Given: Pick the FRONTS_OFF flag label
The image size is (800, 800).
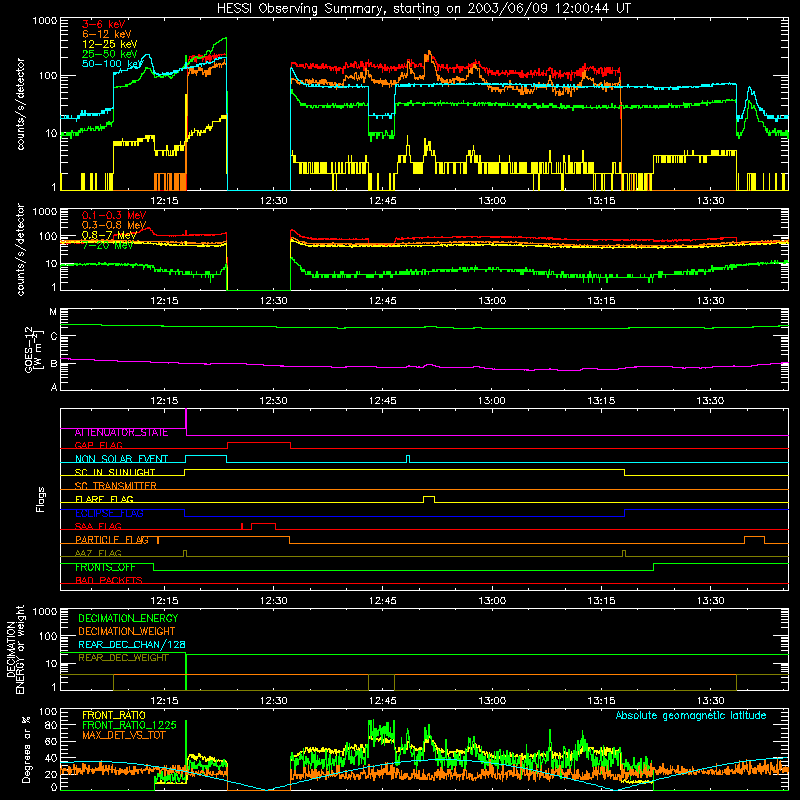Looking at the screenshot, I should [x=105, y=567].
